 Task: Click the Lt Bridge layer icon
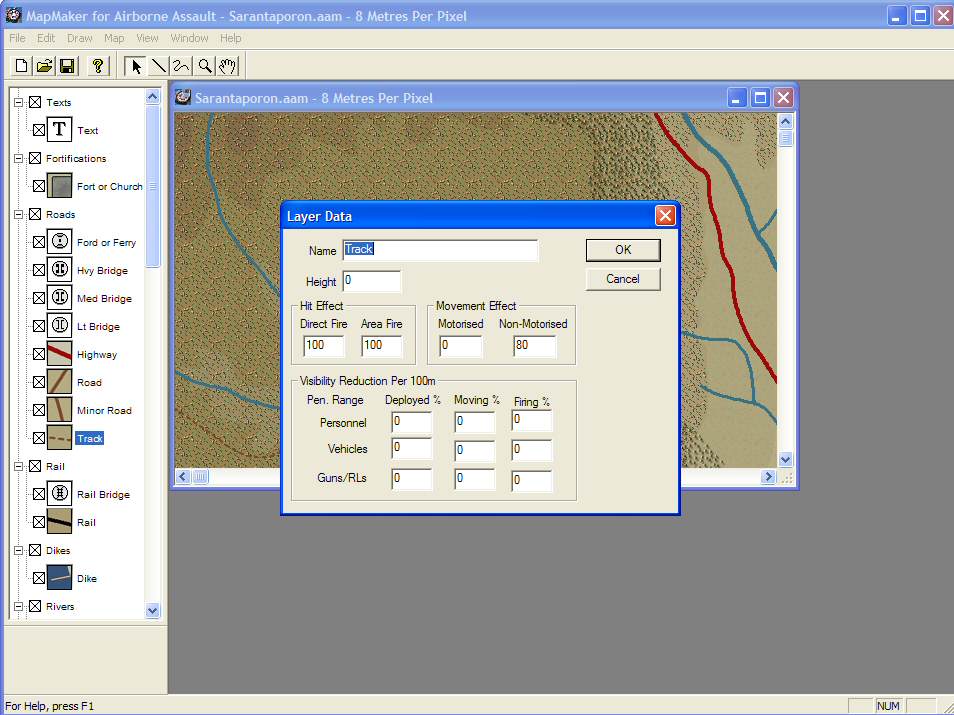coord(60,326)
